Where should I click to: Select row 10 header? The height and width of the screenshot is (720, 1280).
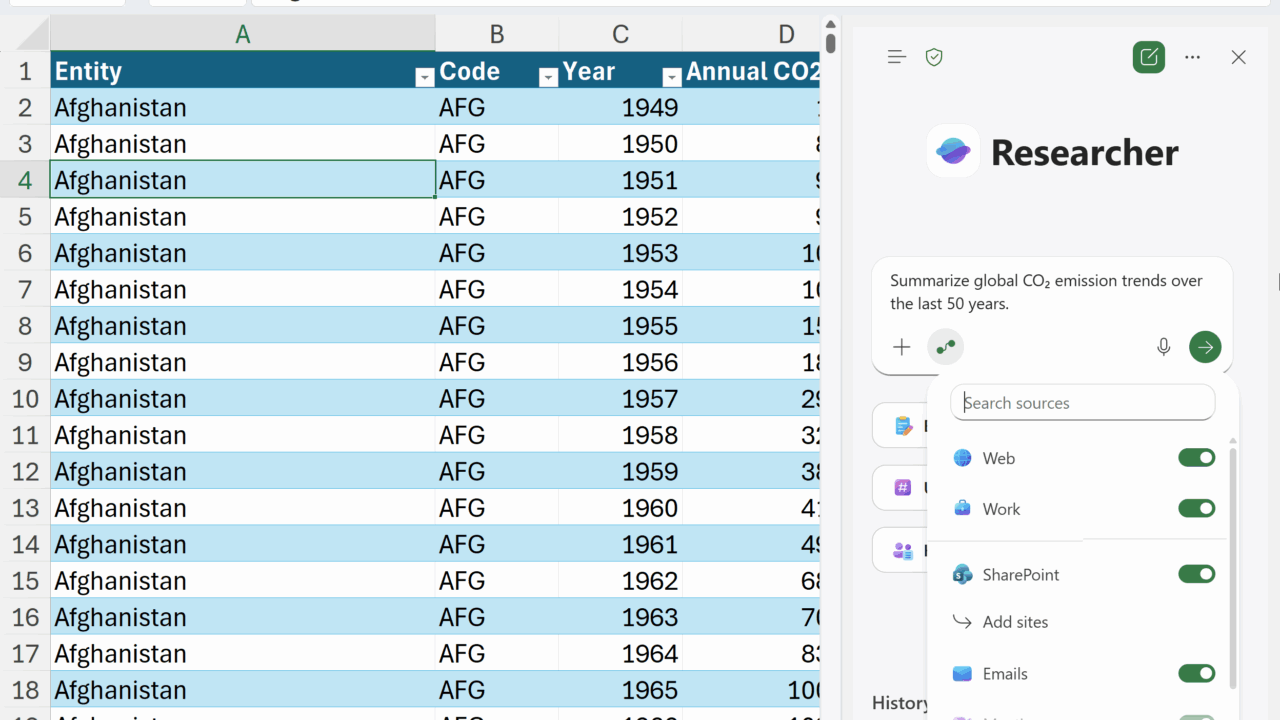[x=25, y=399]
